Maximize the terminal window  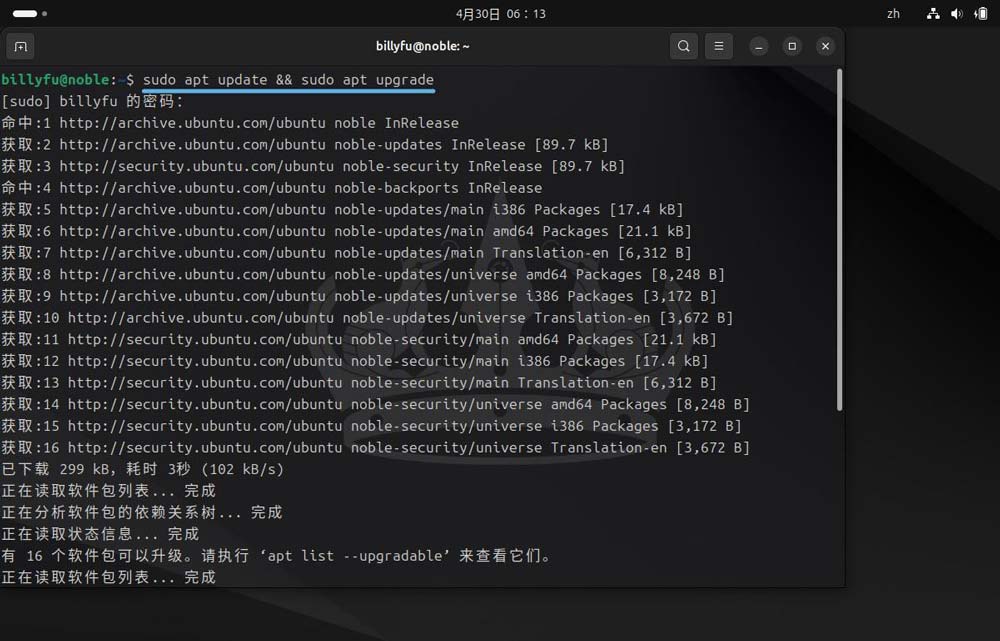(792, 46)
